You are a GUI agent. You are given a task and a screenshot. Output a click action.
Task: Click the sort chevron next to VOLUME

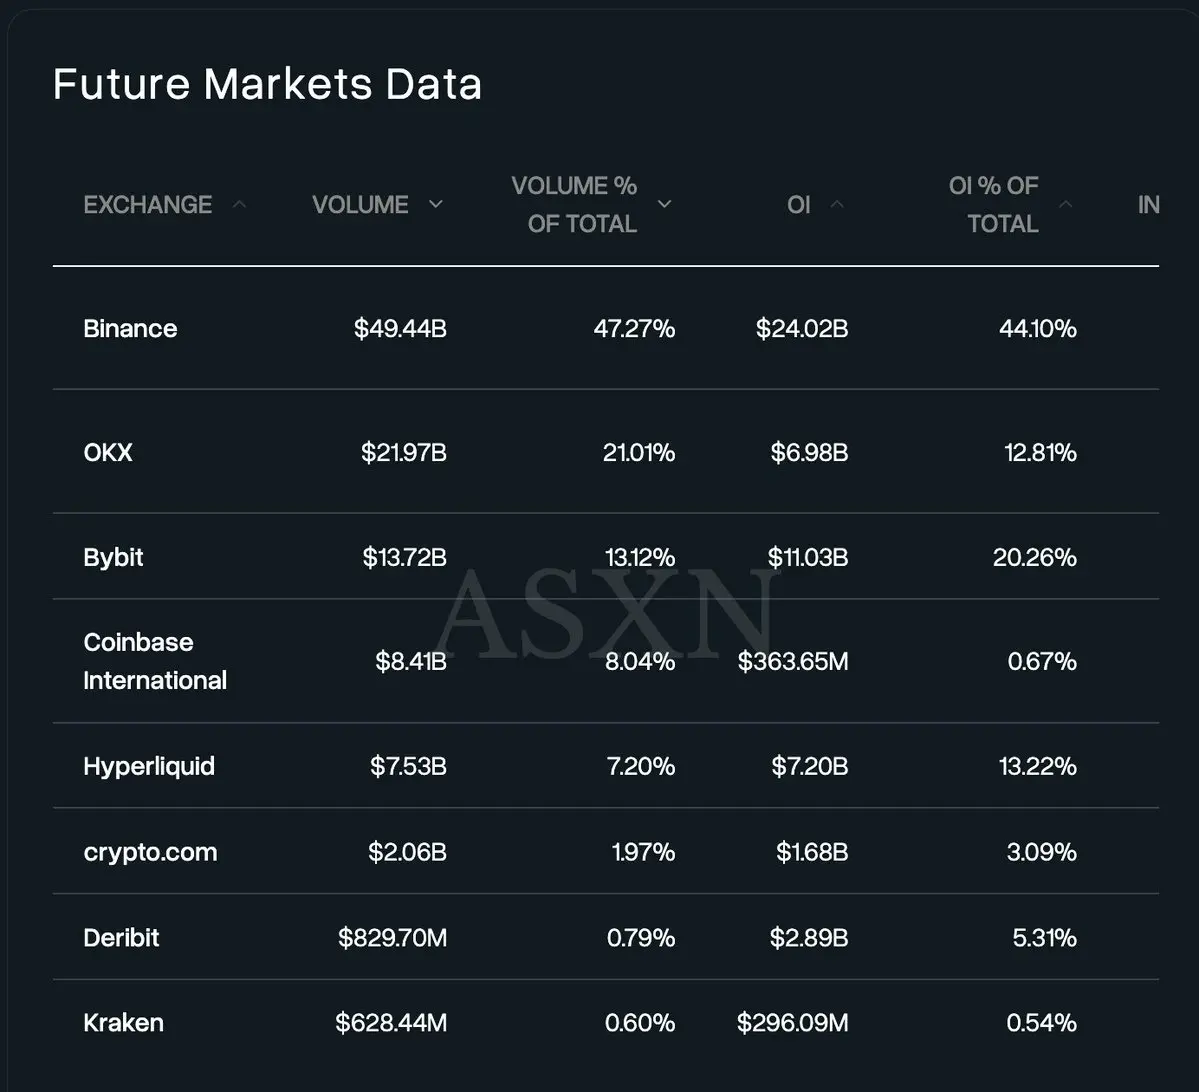pyautogui.click(x=435, y=204)
